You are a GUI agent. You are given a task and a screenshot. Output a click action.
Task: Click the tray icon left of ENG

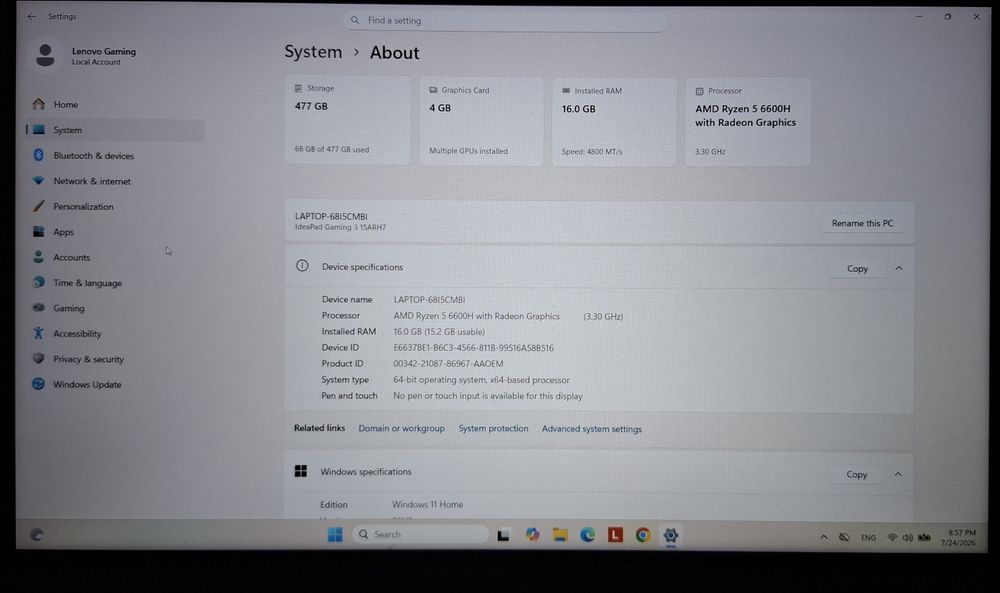844,538
